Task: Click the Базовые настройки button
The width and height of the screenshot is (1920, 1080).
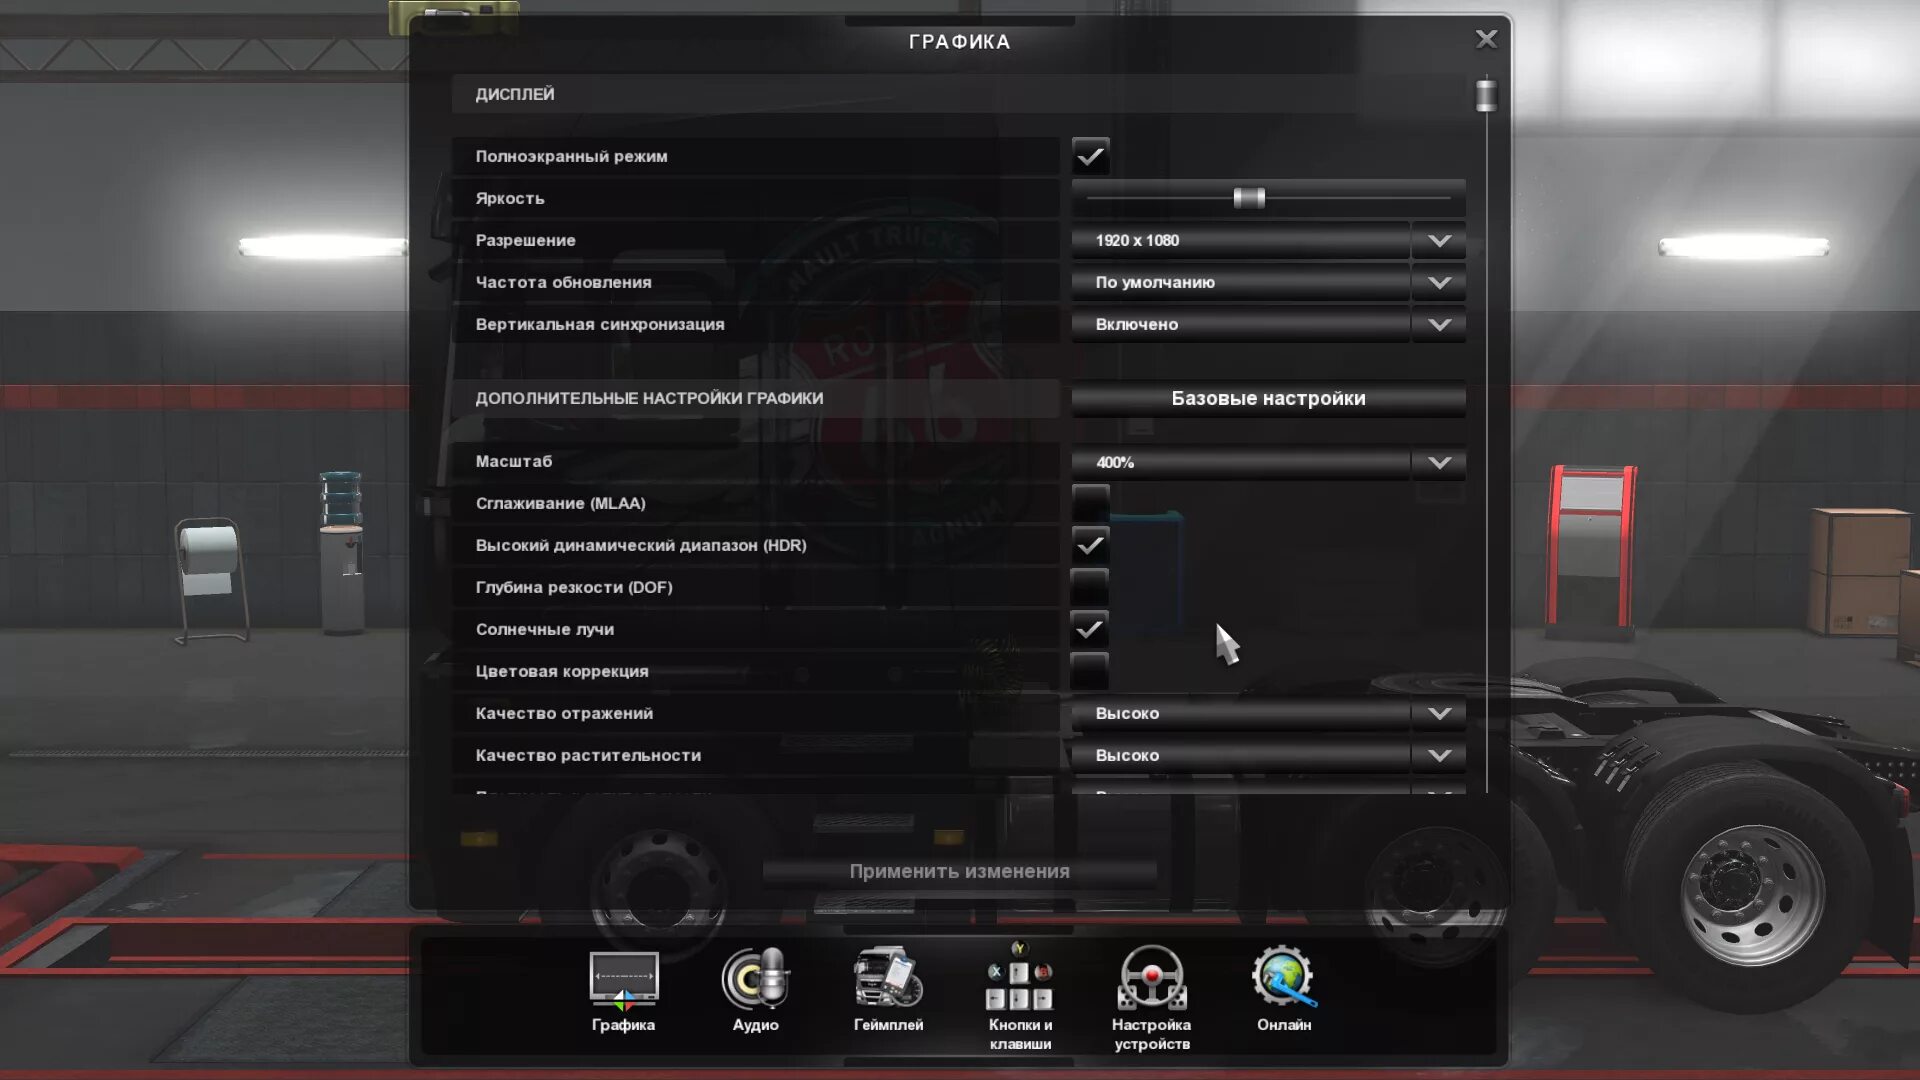Action: (x=1268, y=398)
